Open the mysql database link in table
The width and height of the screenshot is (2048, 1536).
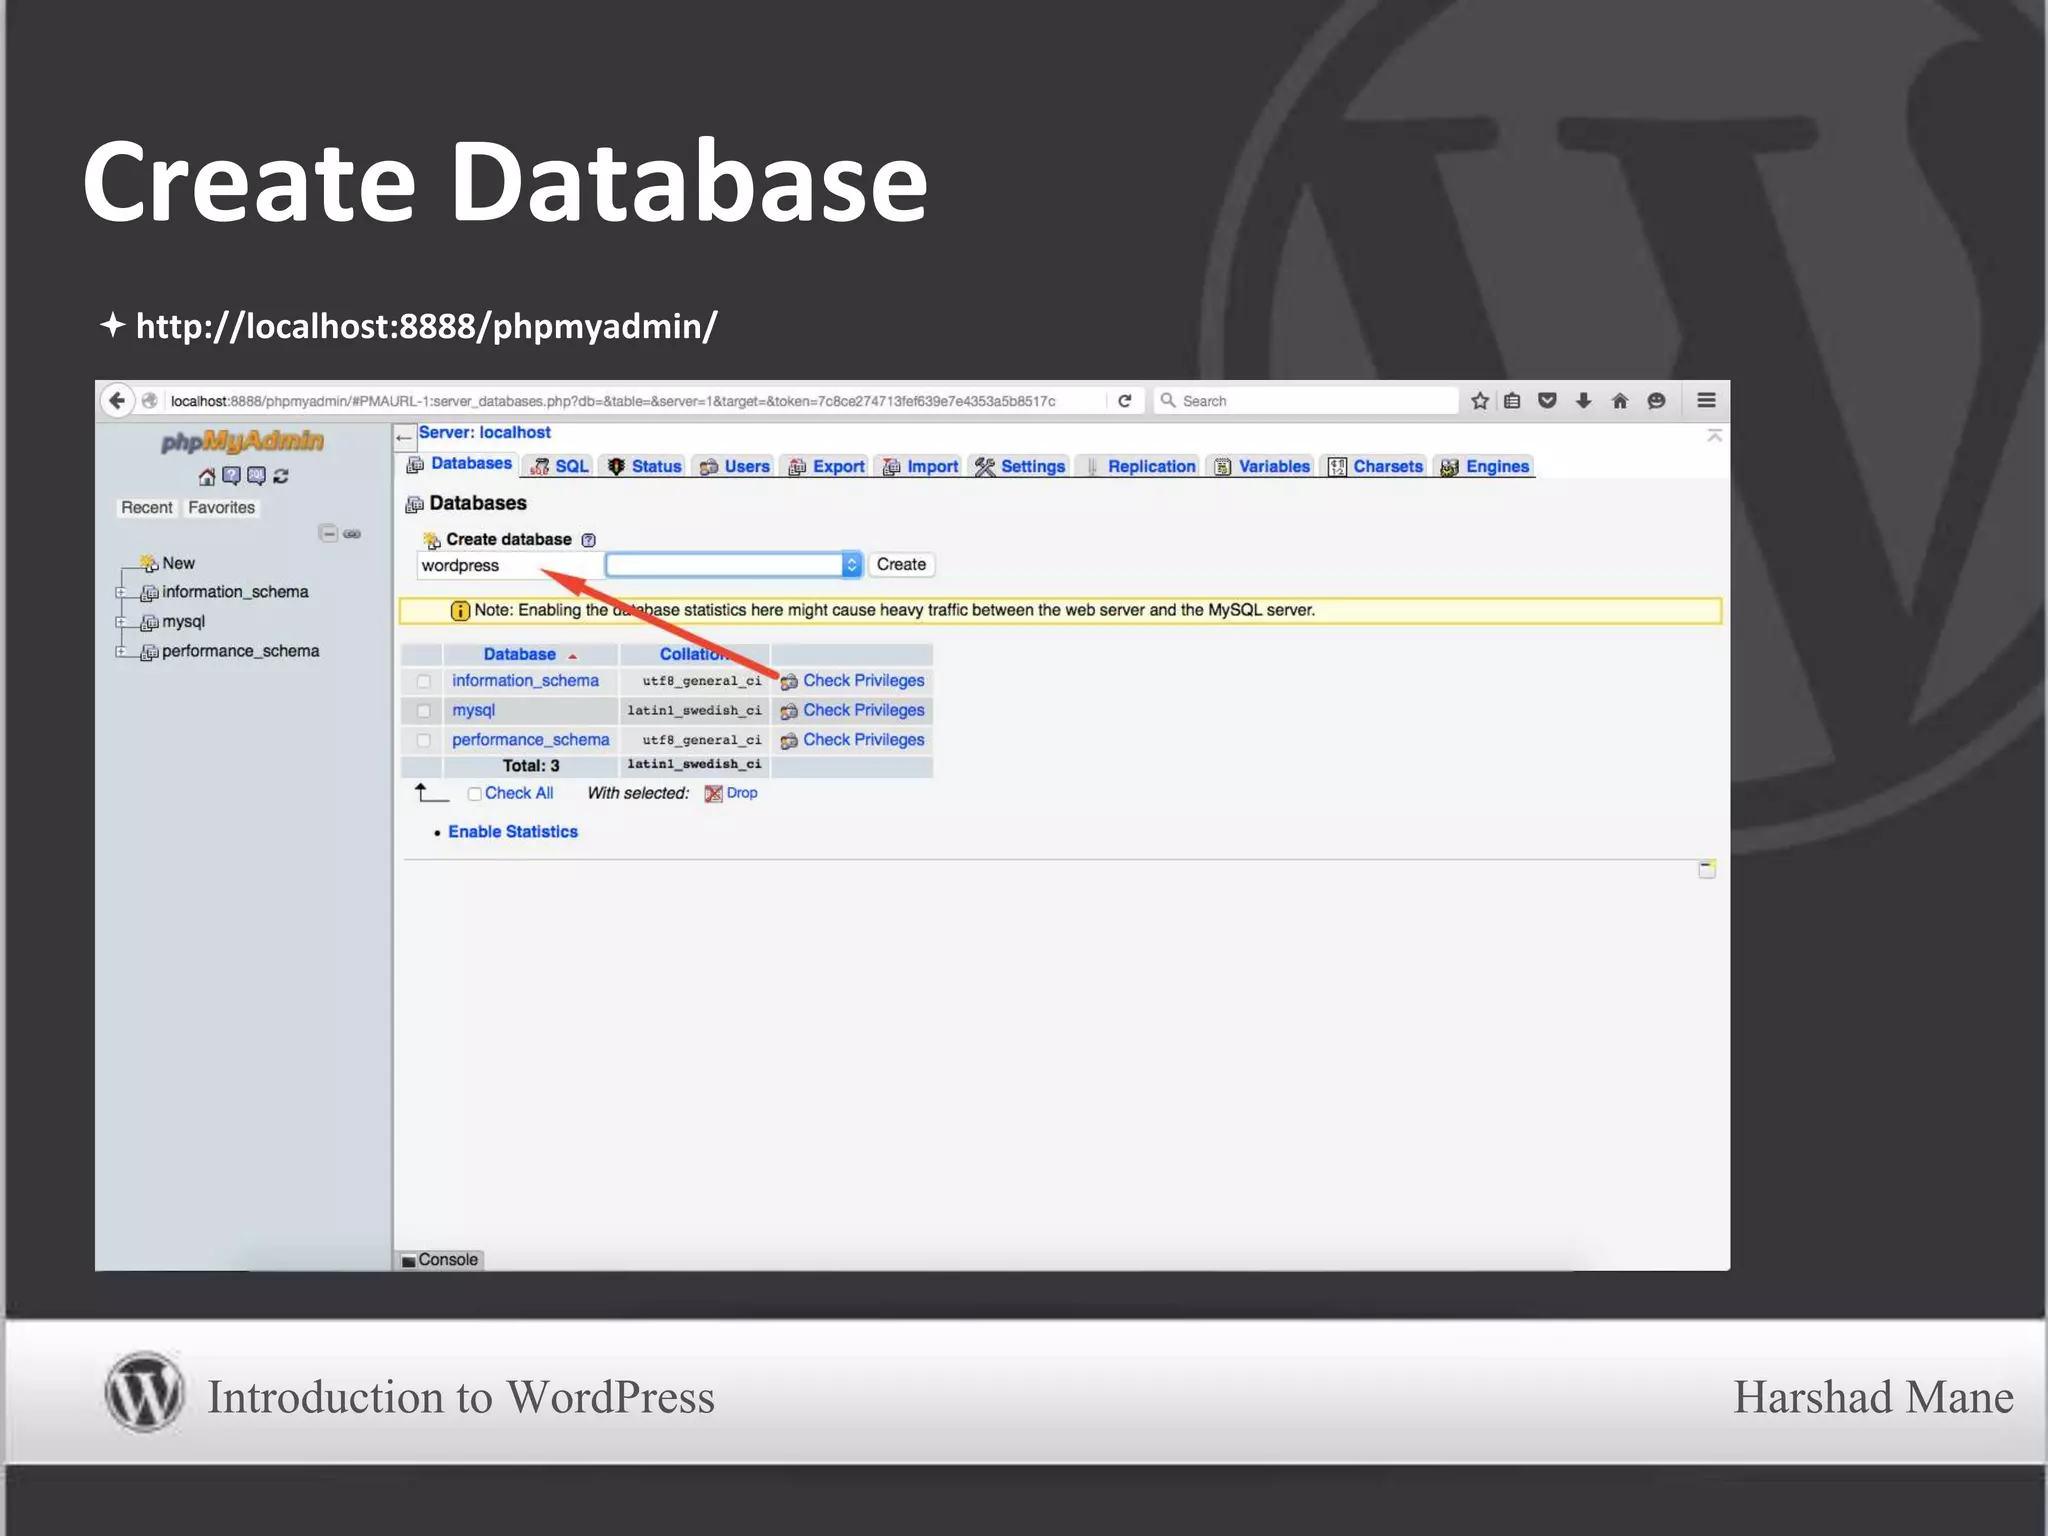(473, 711)
